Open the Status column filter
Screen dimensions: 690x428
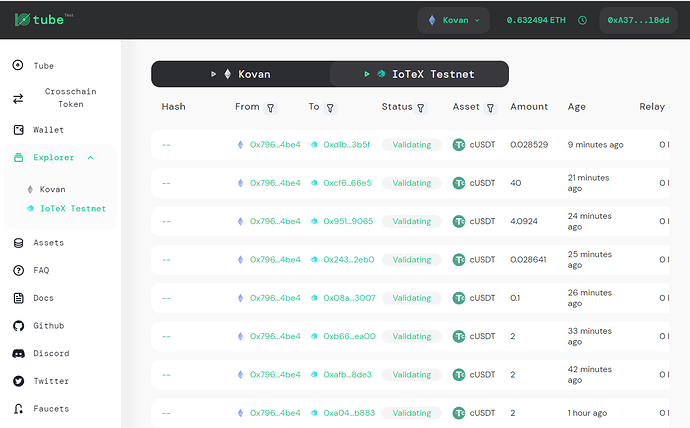point(421,108)
